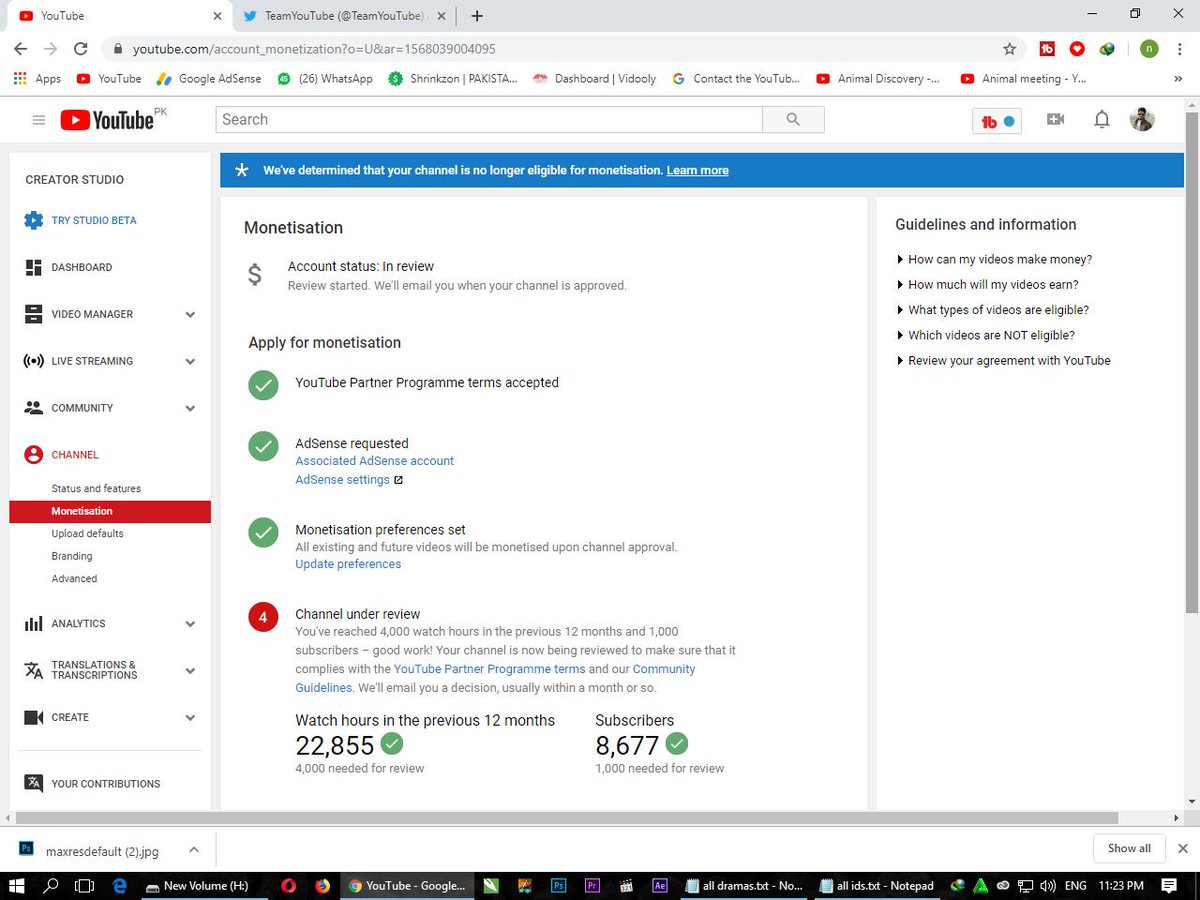Bookmark this page with the star icon
Image resolution: width=1200 pixels, height=900 pixels.
click(x=1009, y=49)
